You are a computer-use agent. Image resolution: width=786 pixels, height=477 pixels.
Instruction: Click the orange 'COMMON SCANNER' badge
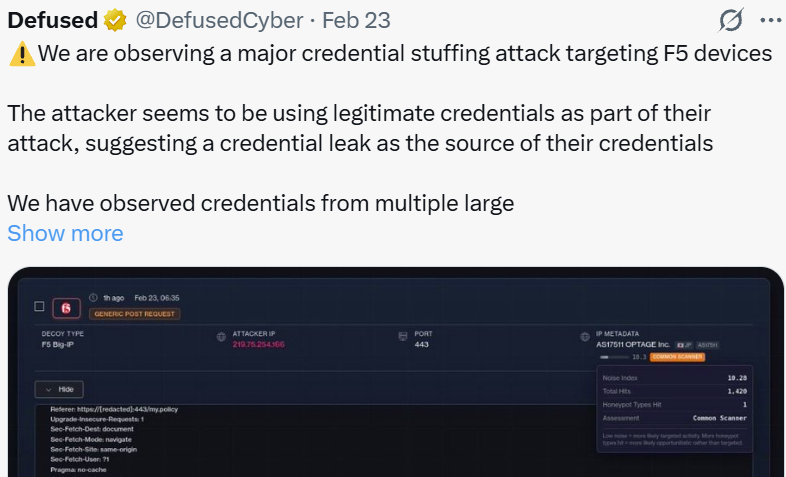click(x=677, y=356)
